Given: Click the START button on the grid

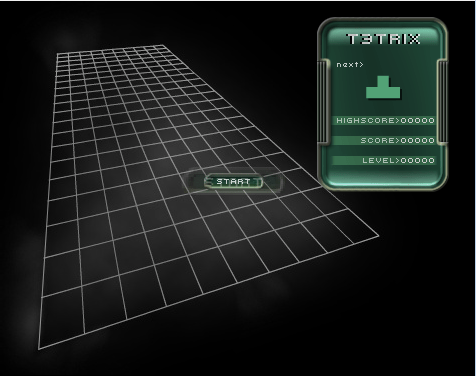Looking at the screenshot, I should click(233, 182).
